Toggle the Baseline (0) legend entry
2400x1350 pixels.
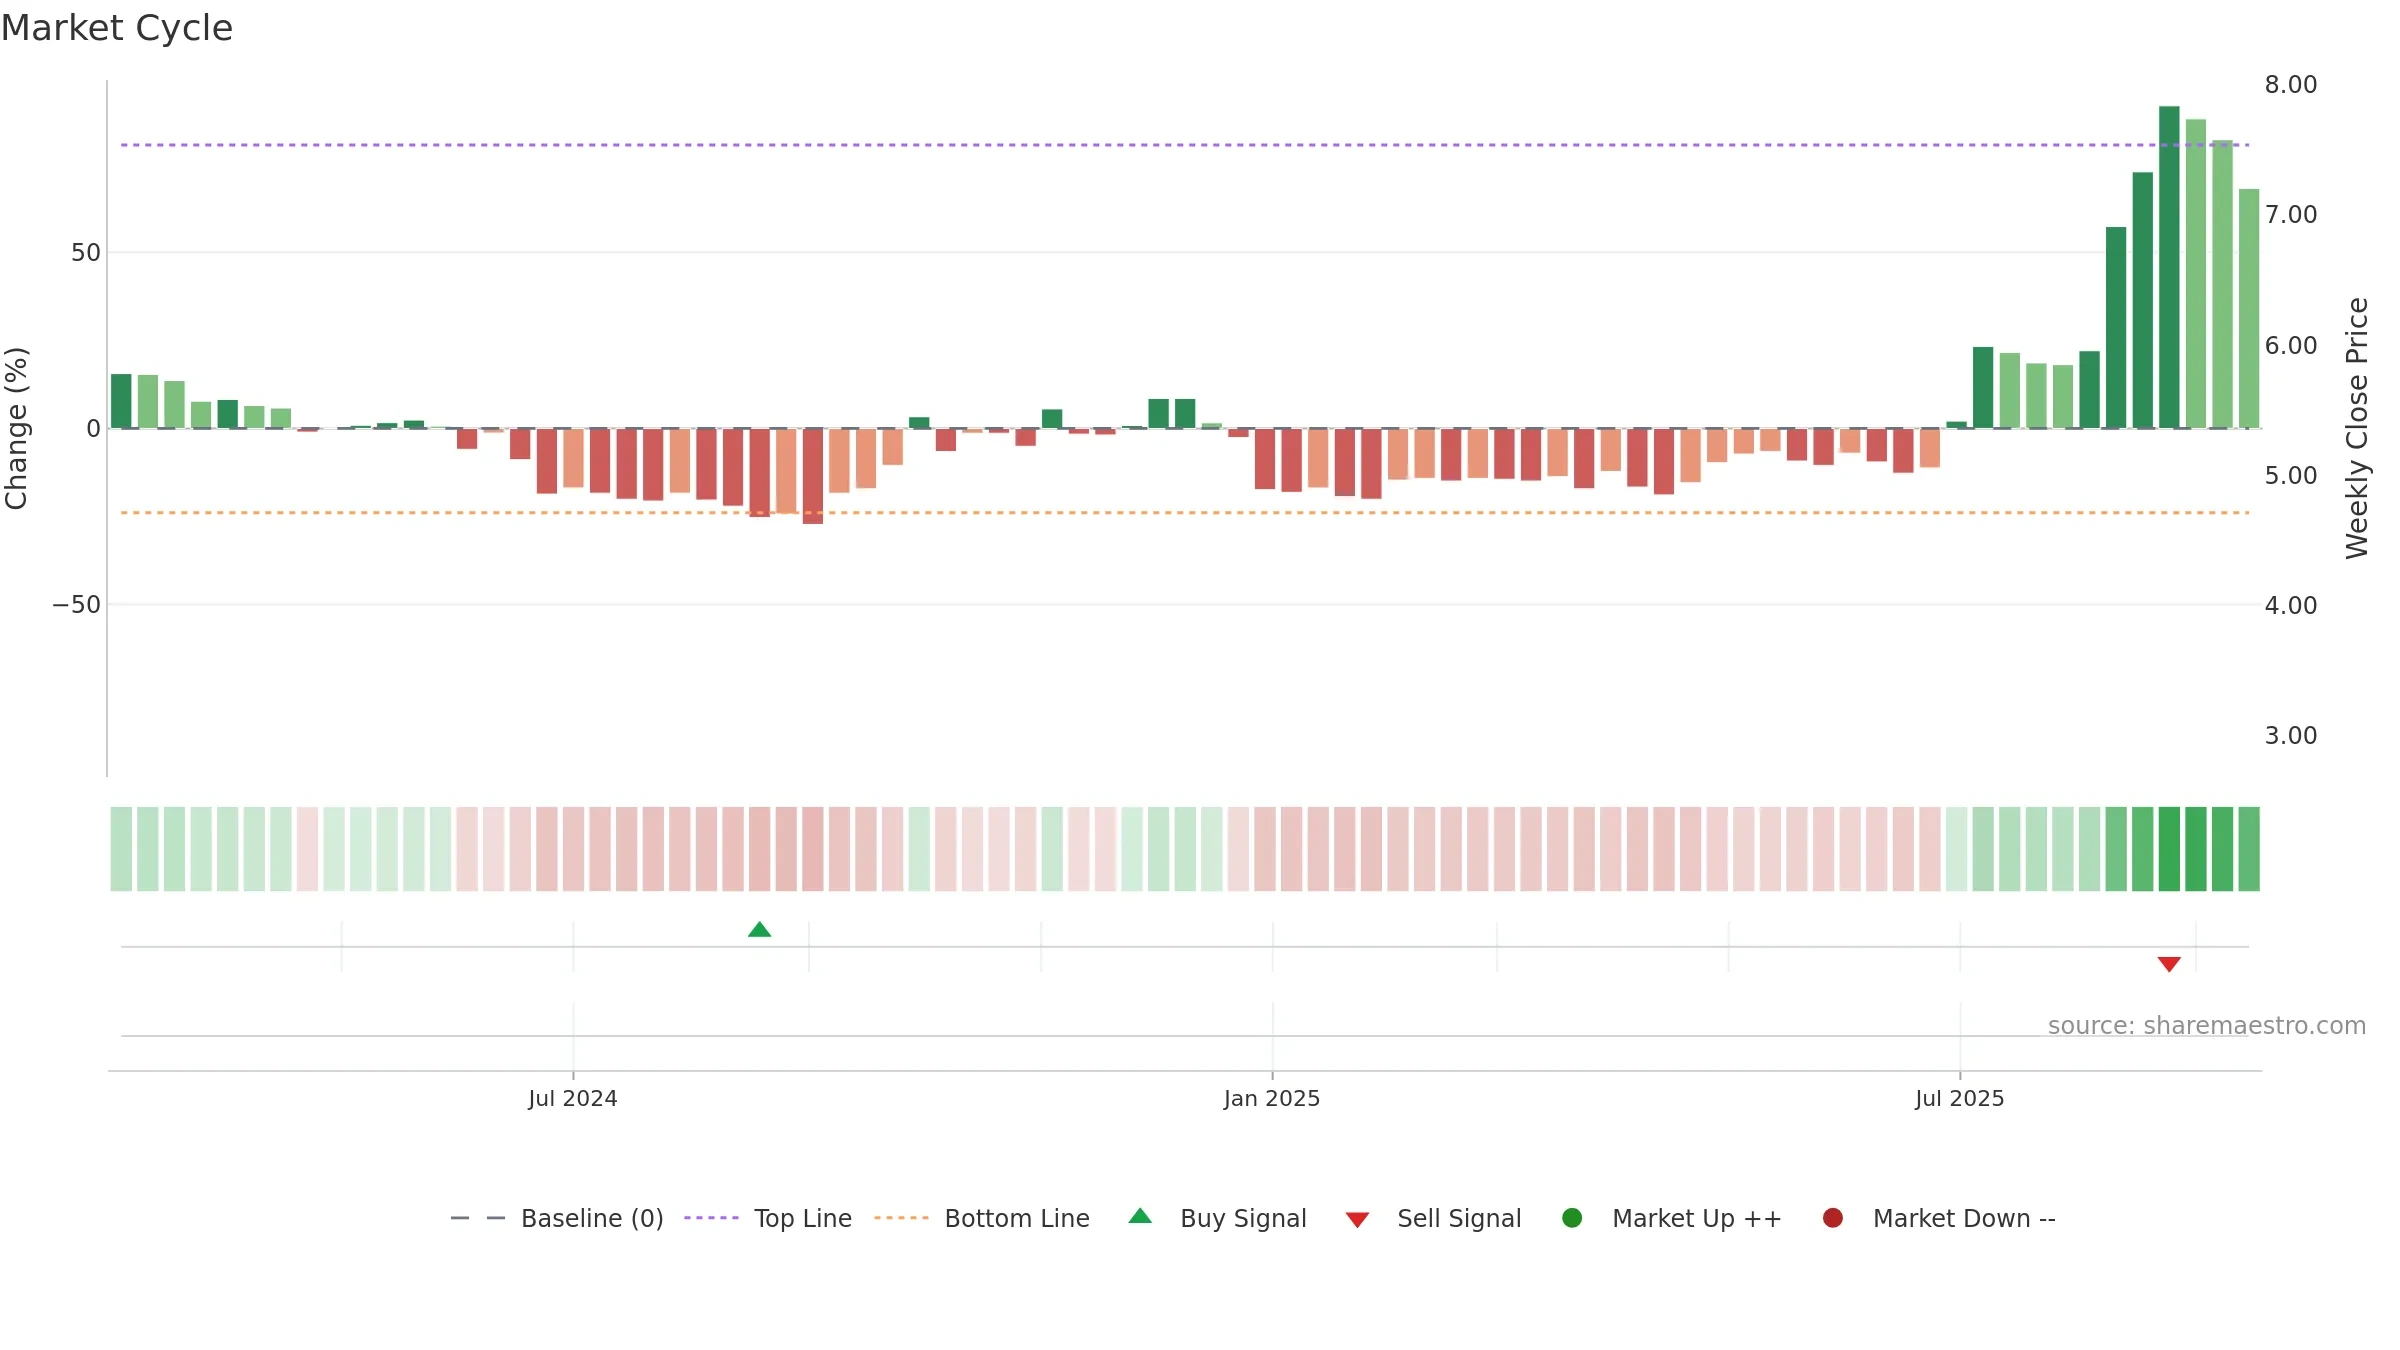pyautogui.click(x=557, y=1218)
